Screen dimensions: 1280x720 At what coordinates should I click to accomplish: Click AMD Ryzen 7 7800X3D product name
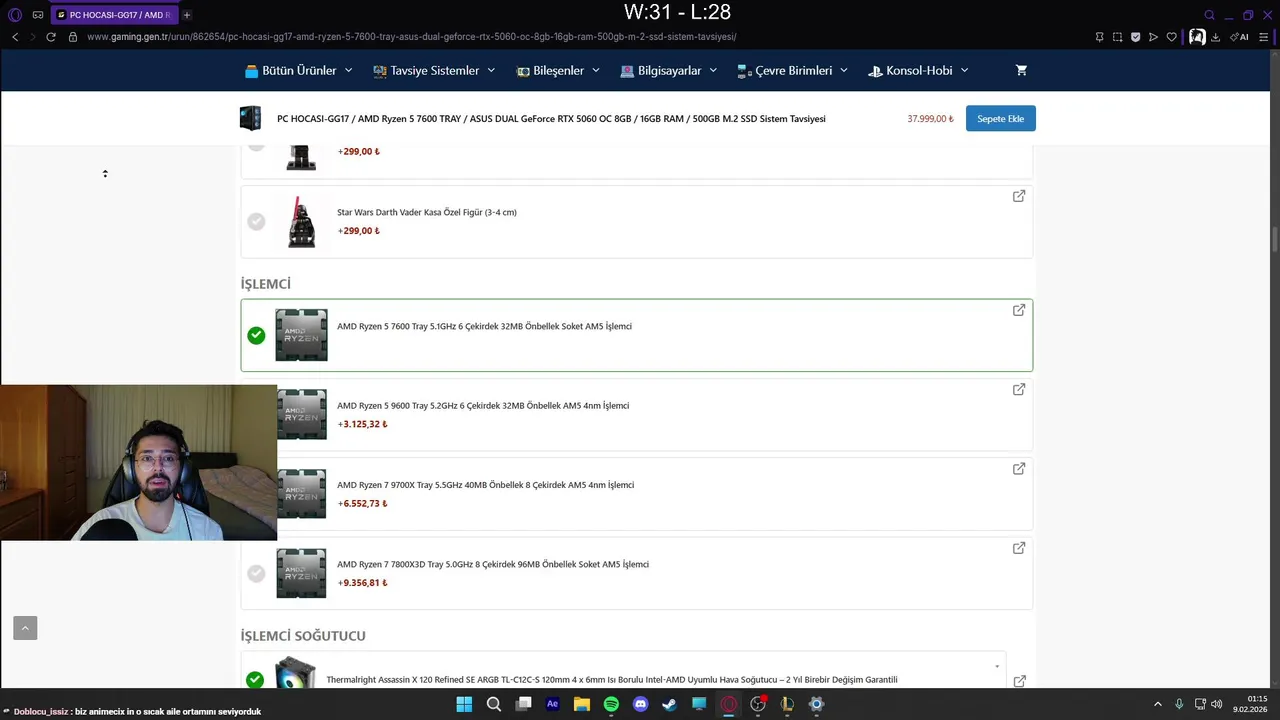coord(493,564)
